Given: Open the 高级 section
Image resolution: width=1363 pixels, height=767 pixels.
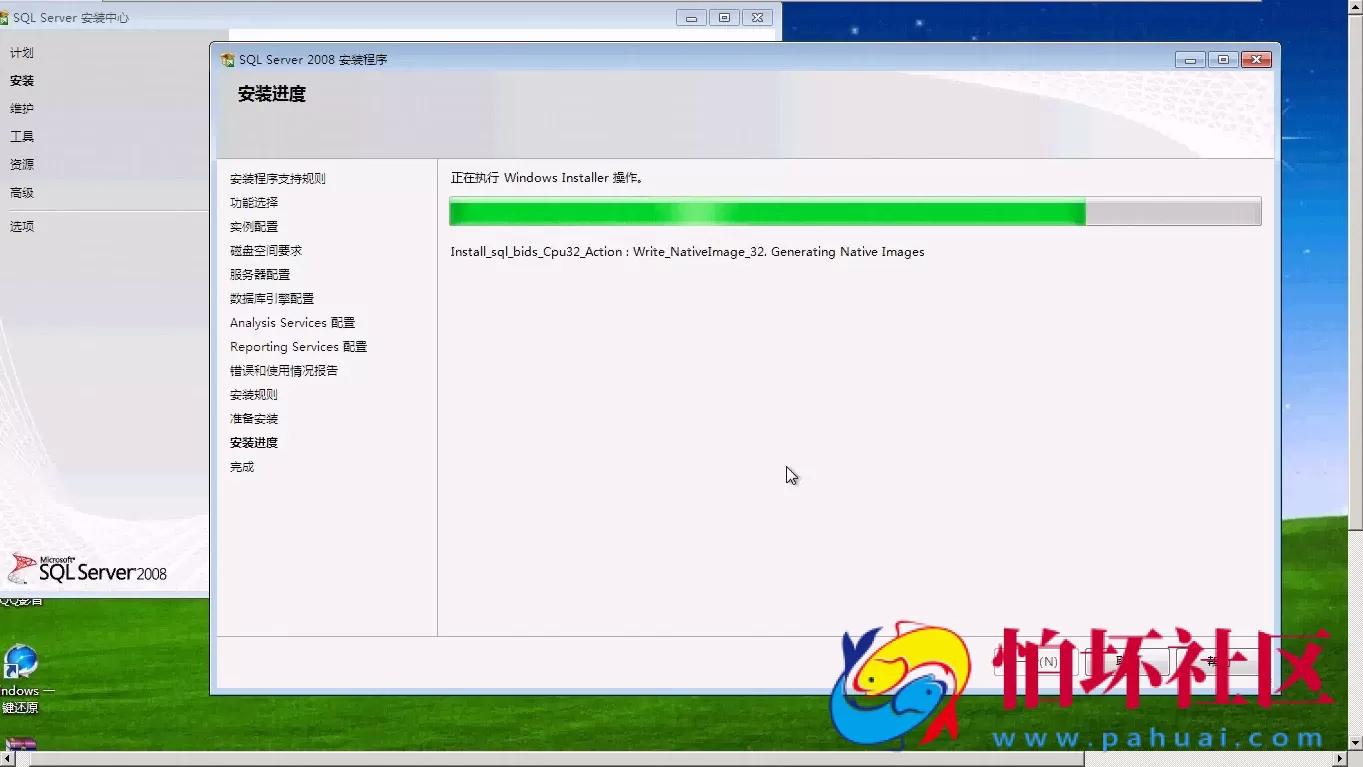Looking at the screenshot, I should pyautogui.click(x=21, y=192).
